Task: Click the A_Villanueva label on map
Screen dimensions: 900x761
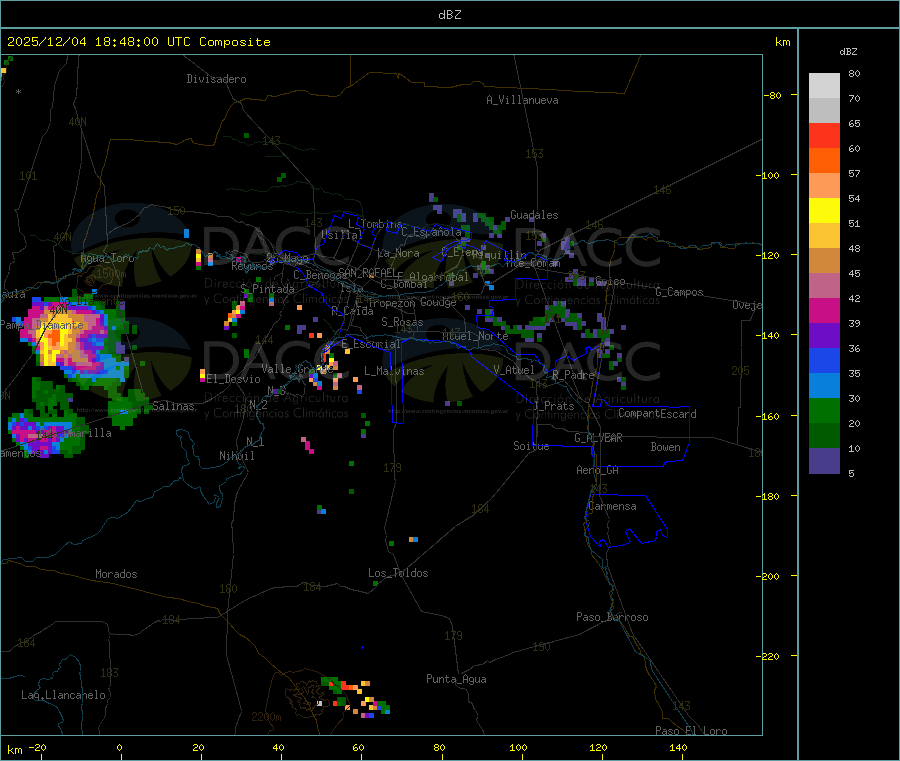Action: (522, 100)
